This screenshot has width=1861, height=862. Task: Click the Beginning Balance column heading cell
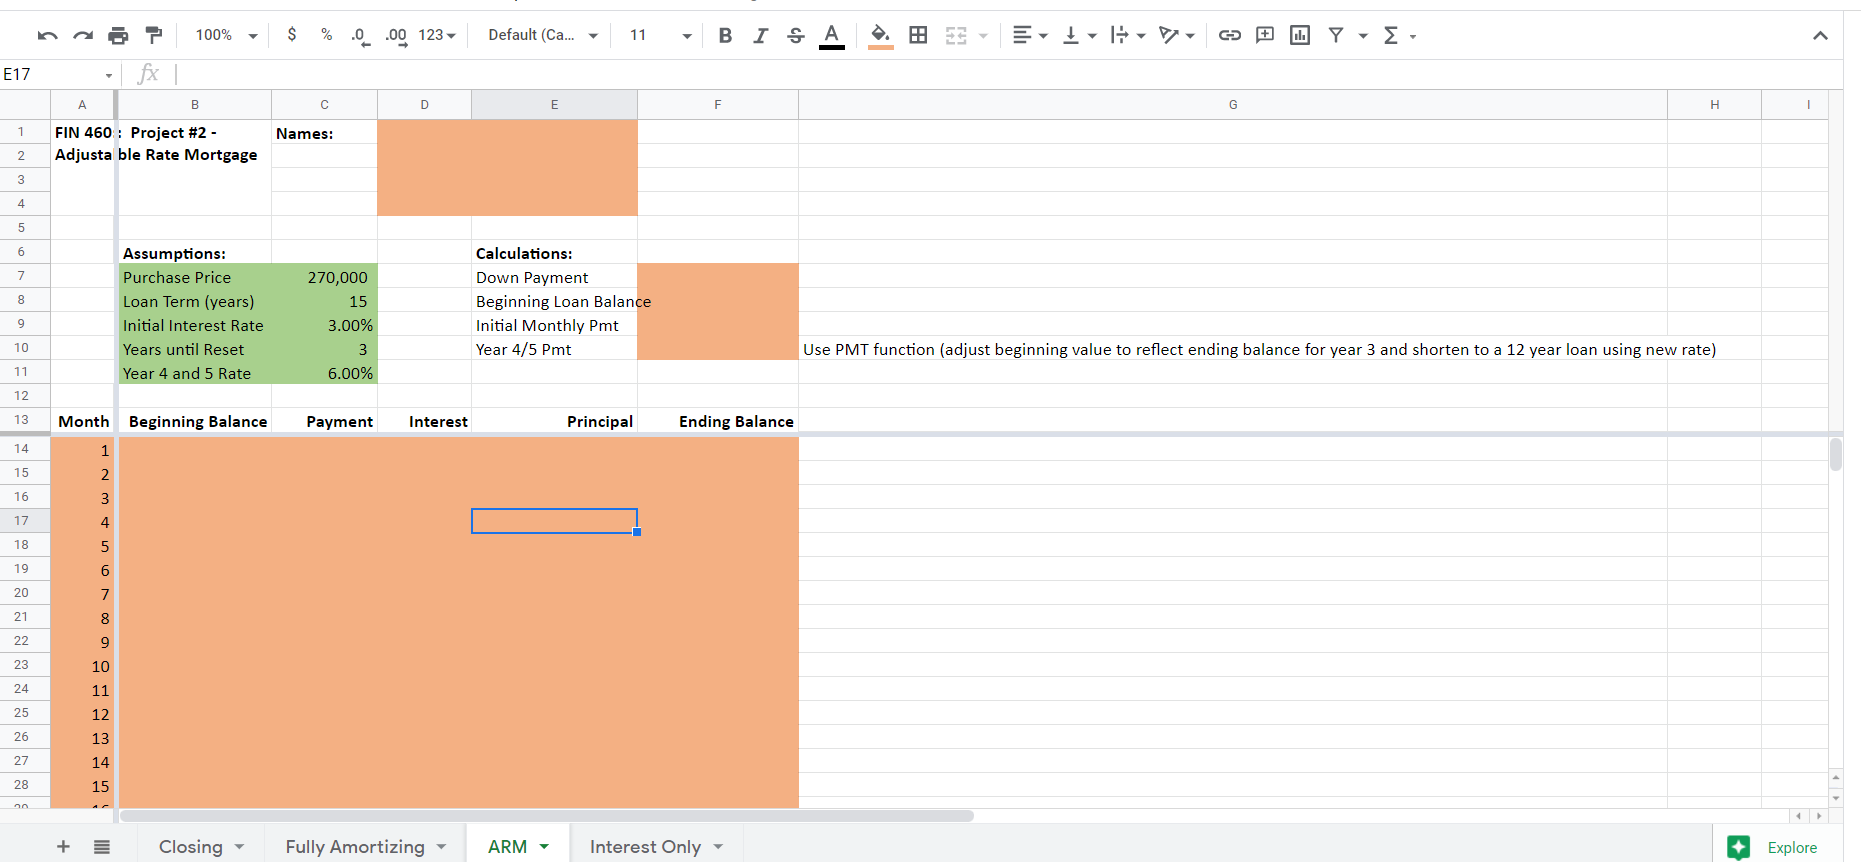pyautogui.click(x=195, y=421)
